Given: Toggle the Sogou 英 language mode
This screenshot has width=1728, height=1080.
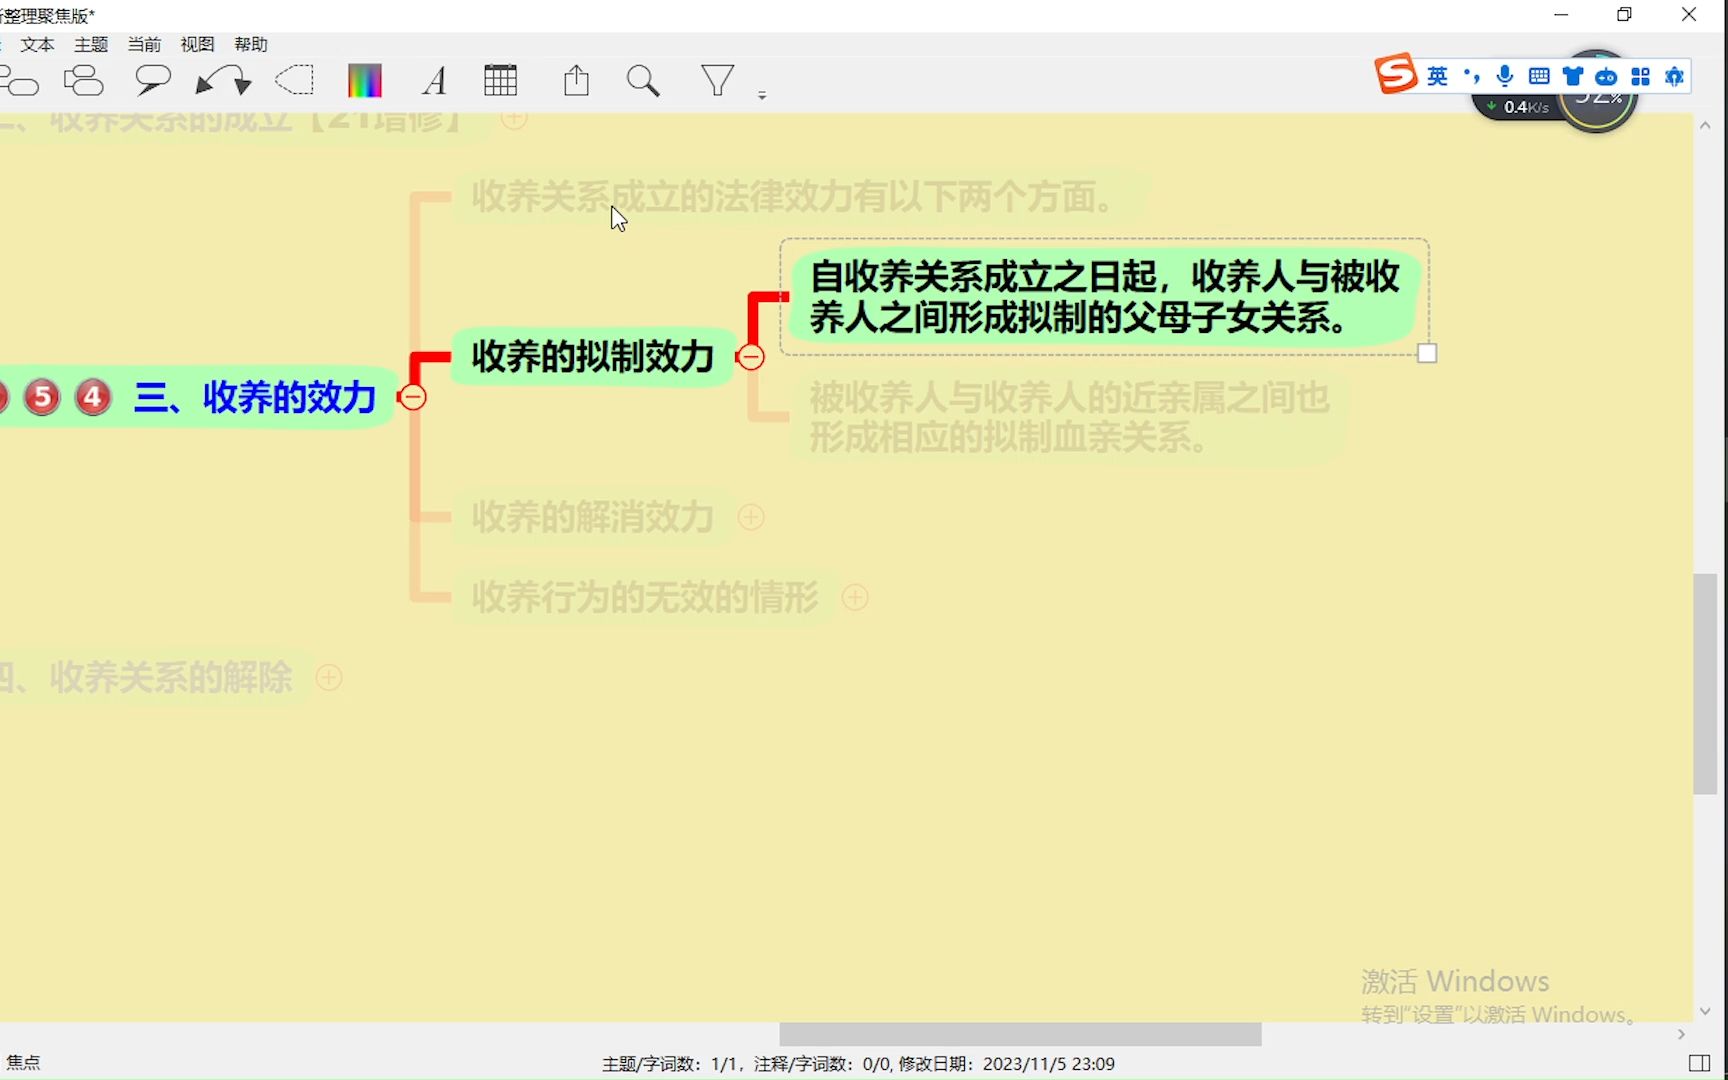Looking at the screenshot, I should 1437,76.
